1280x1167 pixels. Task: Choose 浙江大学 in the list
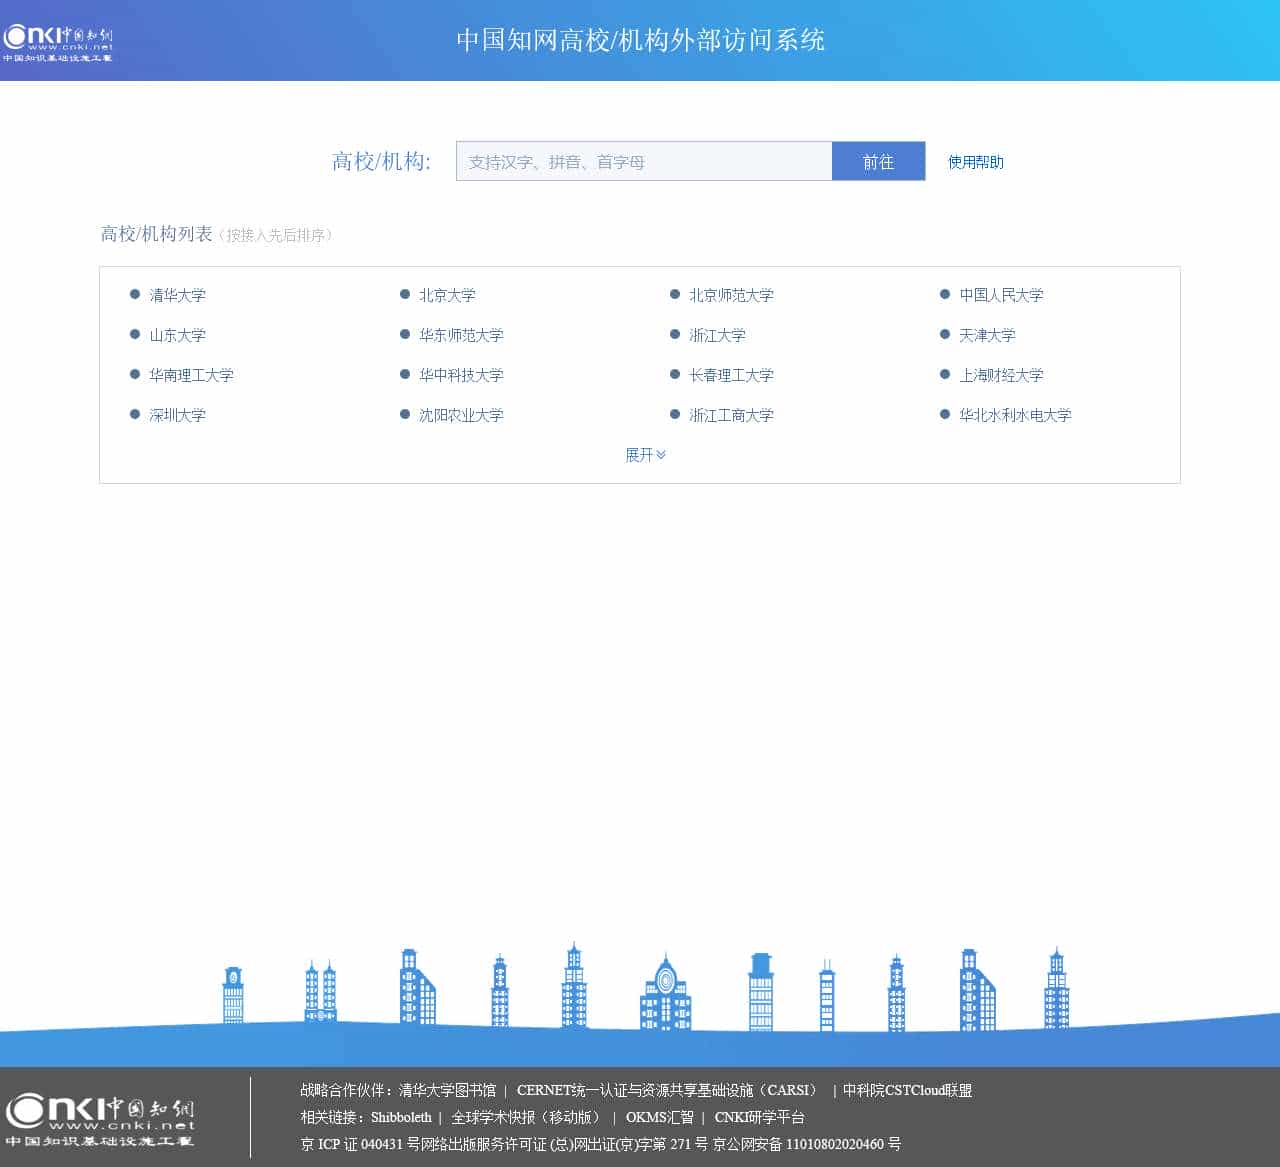click(x=717, y=335)
